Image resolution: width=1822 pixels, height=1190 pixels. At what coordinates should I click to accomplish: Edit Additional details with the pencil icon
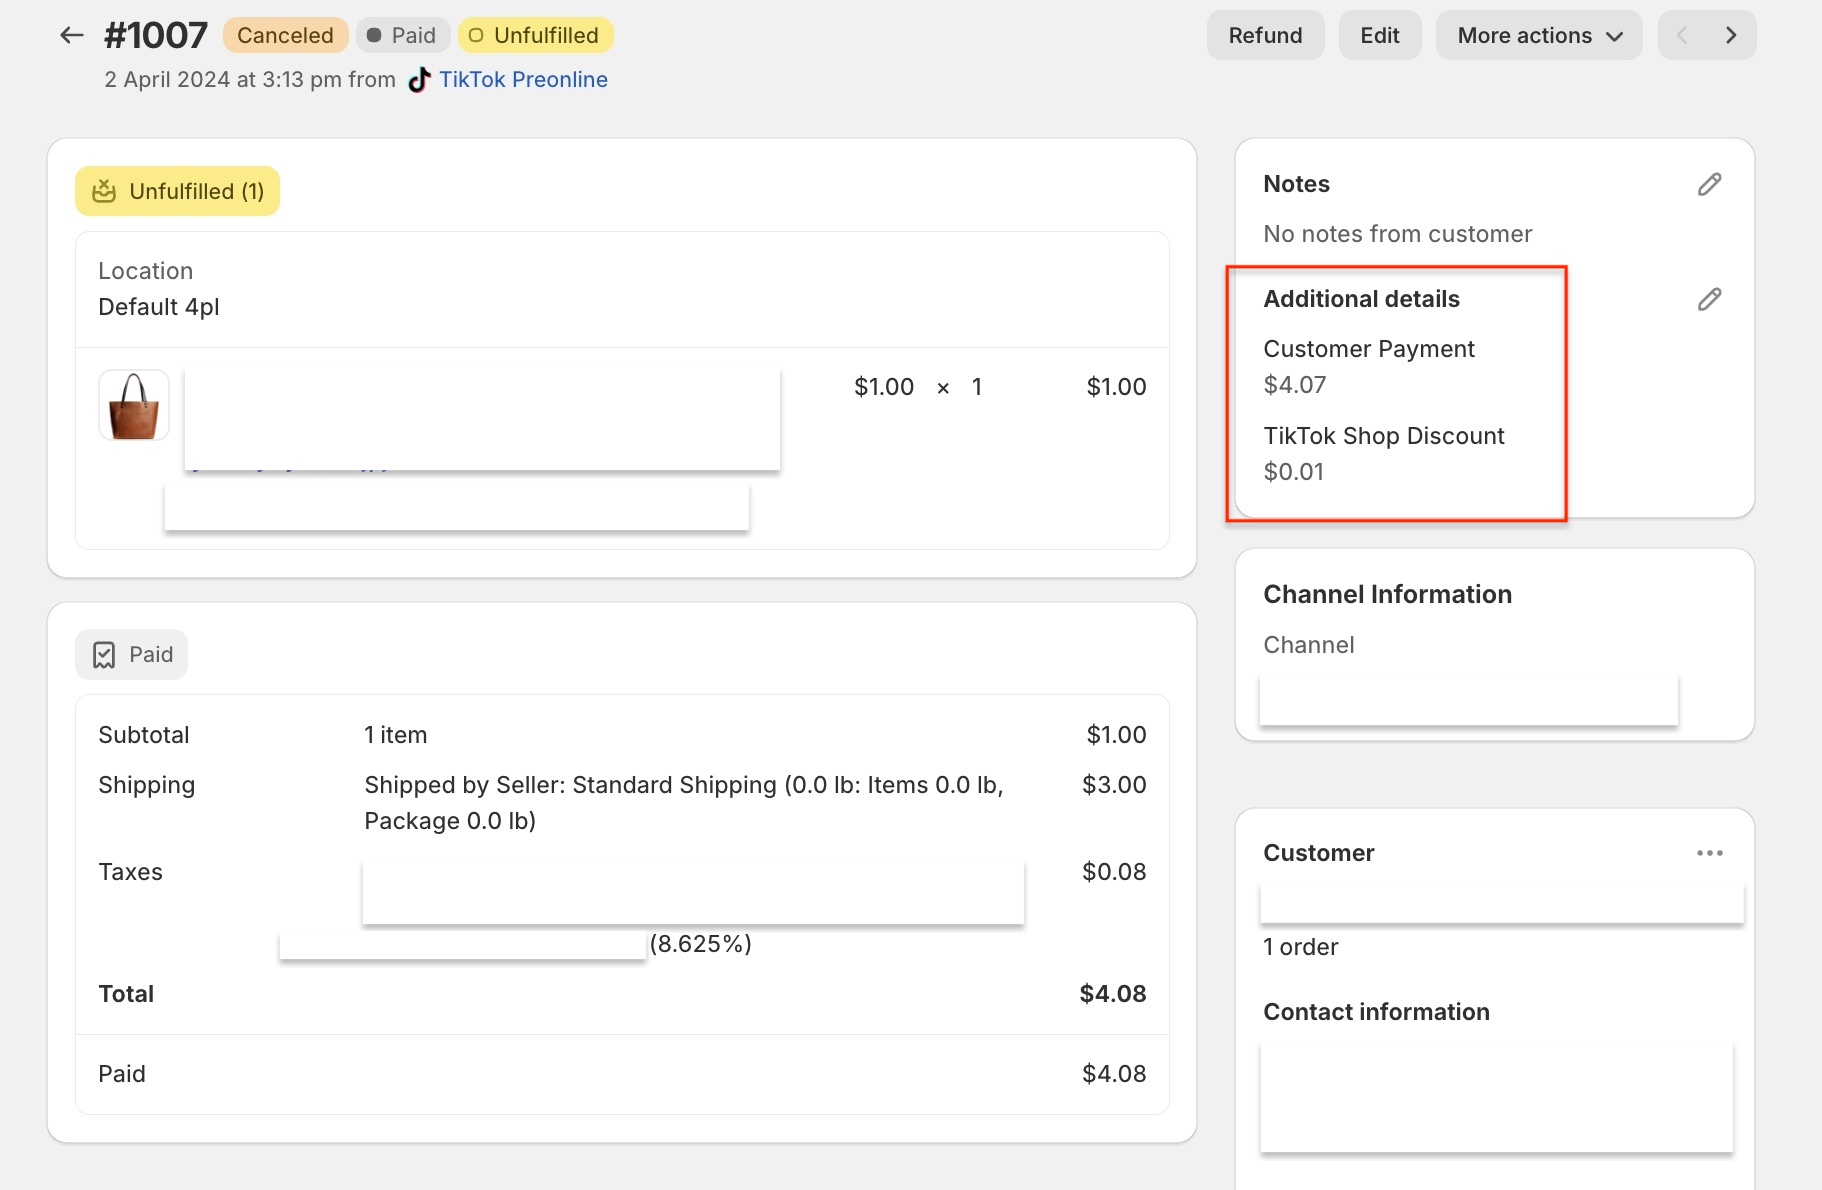pos(1709,299)
